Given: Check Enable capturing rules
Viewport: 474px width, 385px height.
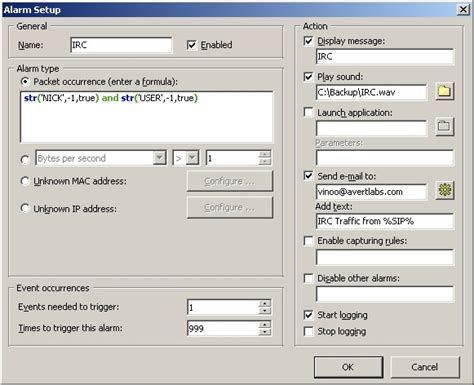Looking at the screenshot, I should pos(309,240).
